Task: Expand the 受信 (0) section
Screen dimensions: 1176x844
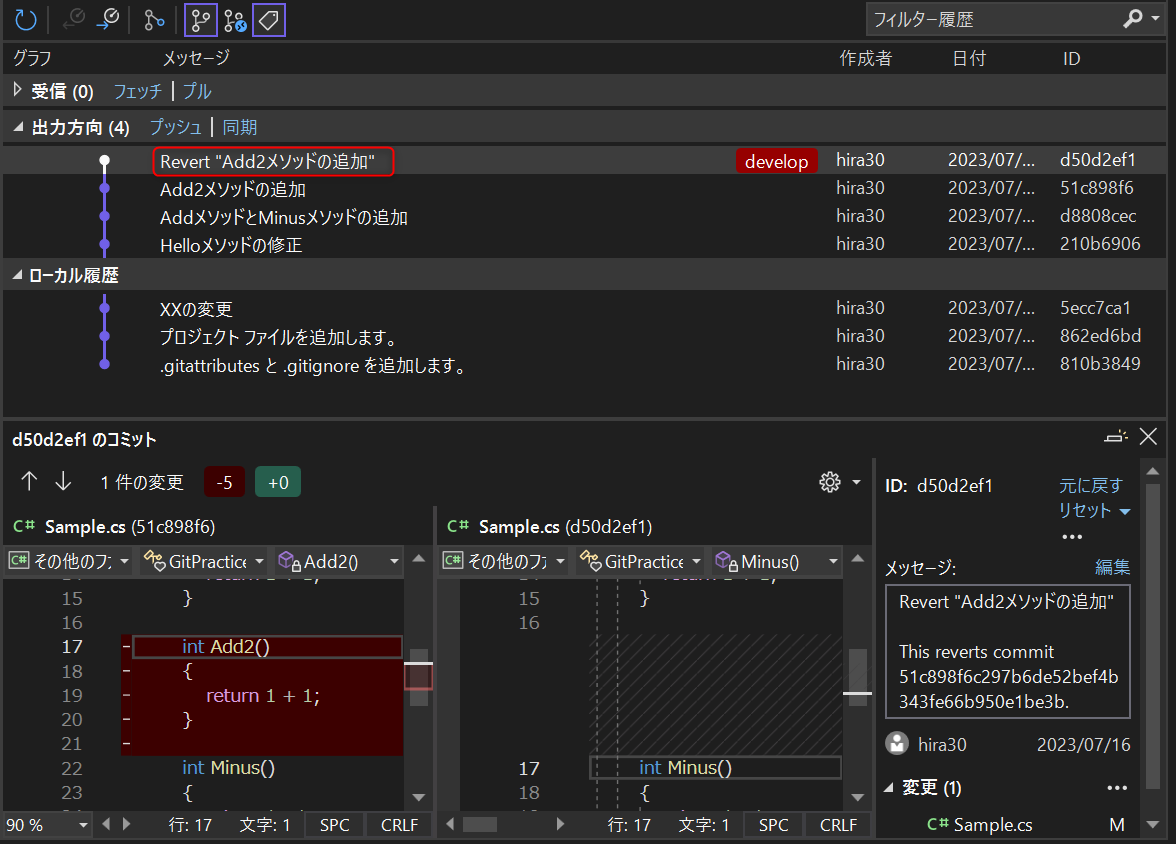Action: coord(17,90)
